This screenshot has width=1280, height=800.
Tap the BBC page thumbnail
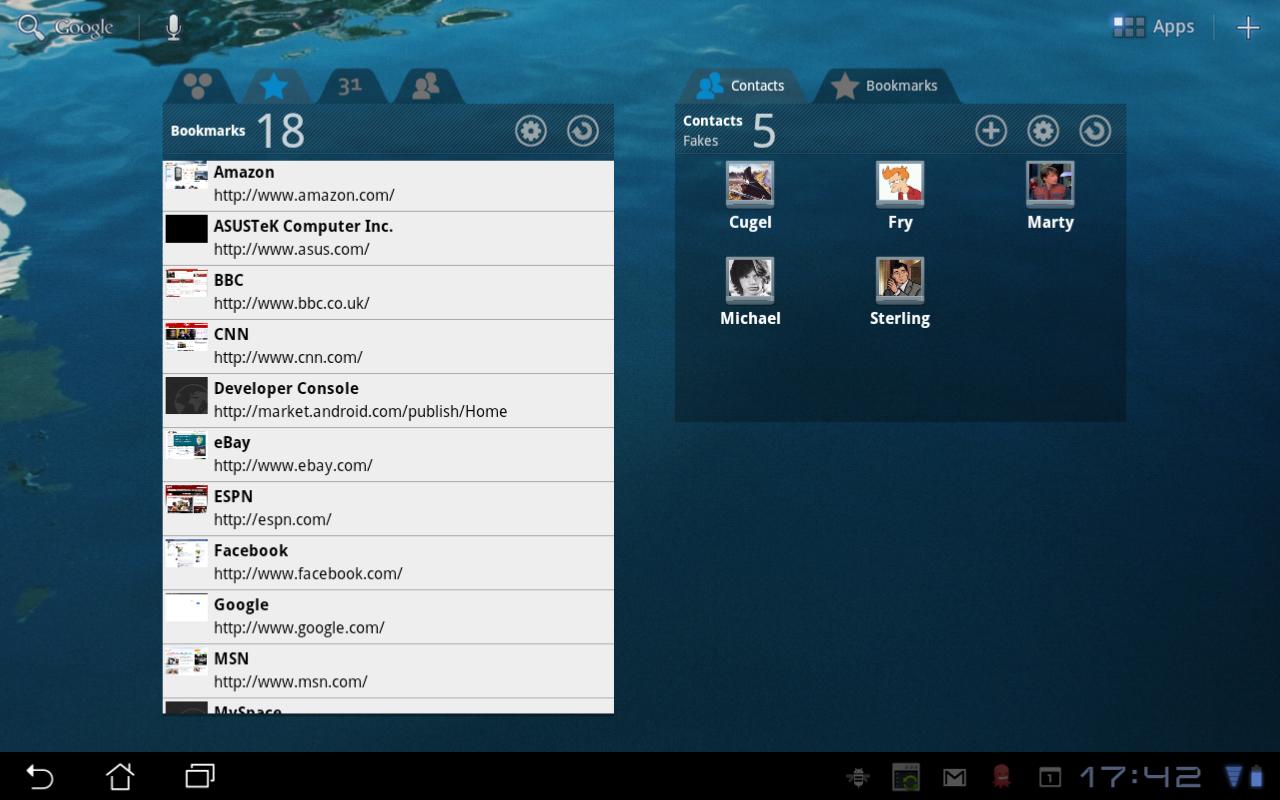tap(186, 283)
